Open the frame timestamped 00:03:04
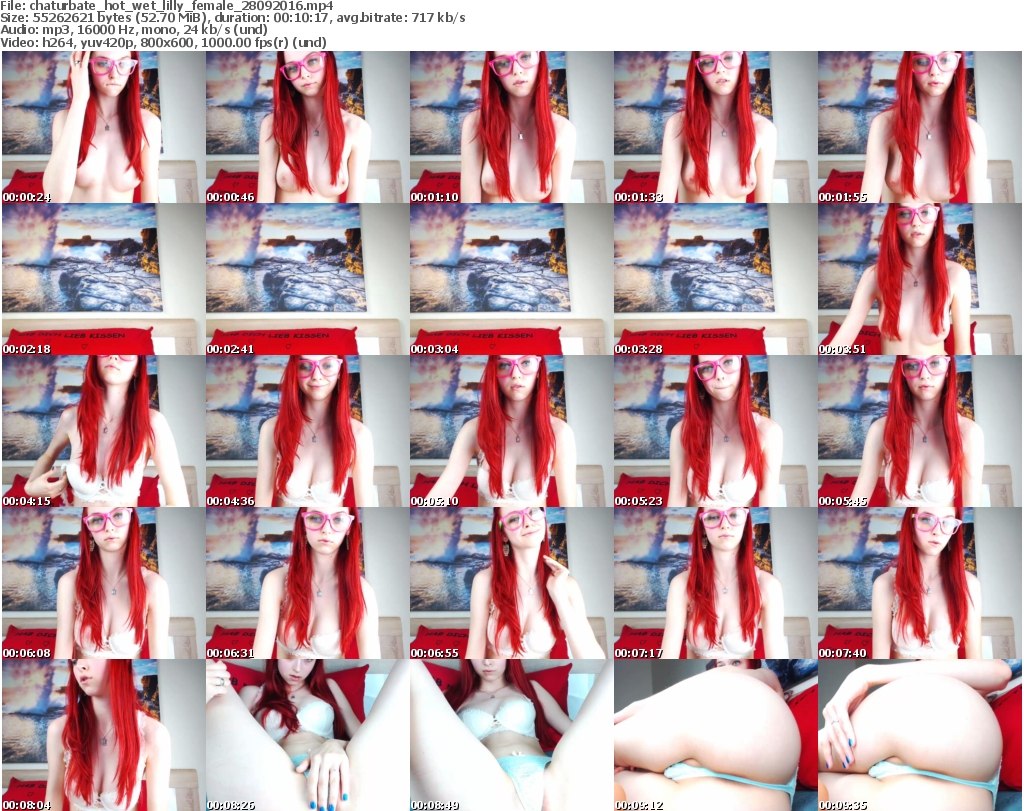The width and height of the screenshot is (1024, 811). click(x=511, y=279)
